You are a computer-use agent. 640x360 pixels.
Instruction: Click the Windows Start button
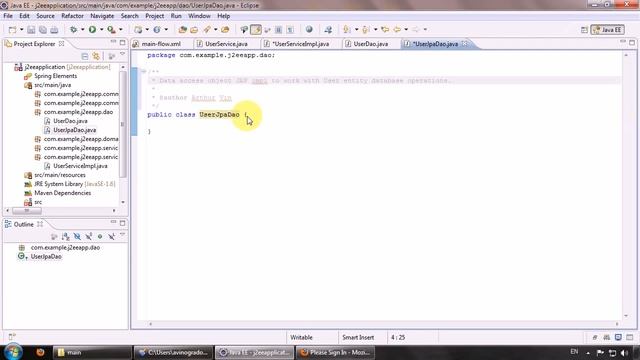(13, 352)
